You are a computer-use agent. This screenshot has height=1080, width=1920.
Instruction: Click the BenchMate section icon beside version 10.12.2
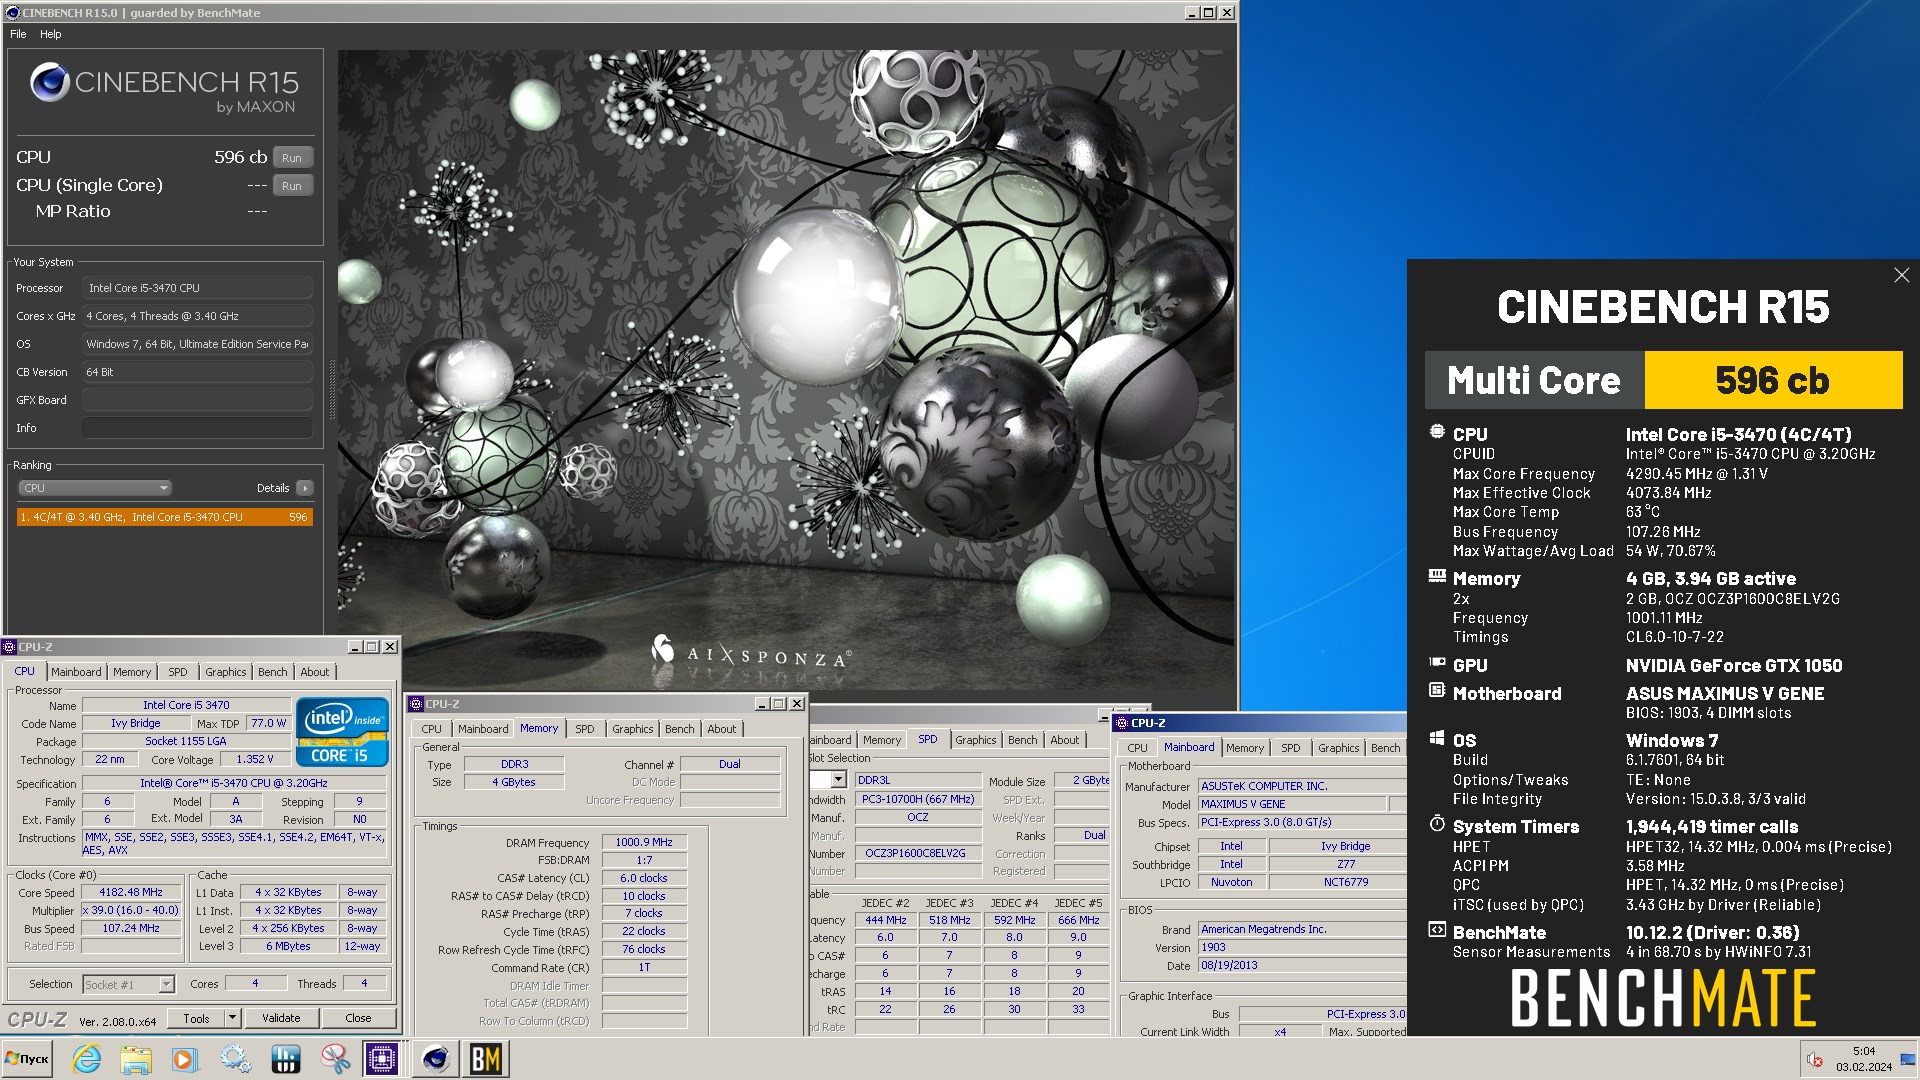click(x=1437, y=930)
